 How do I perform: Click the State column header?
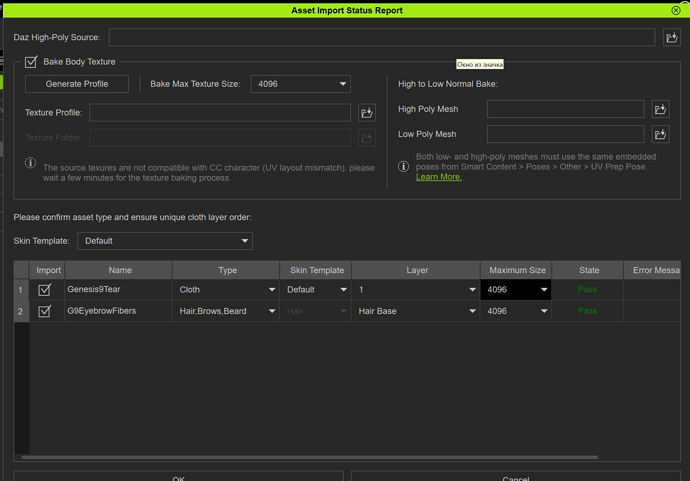tap(588, 270)
